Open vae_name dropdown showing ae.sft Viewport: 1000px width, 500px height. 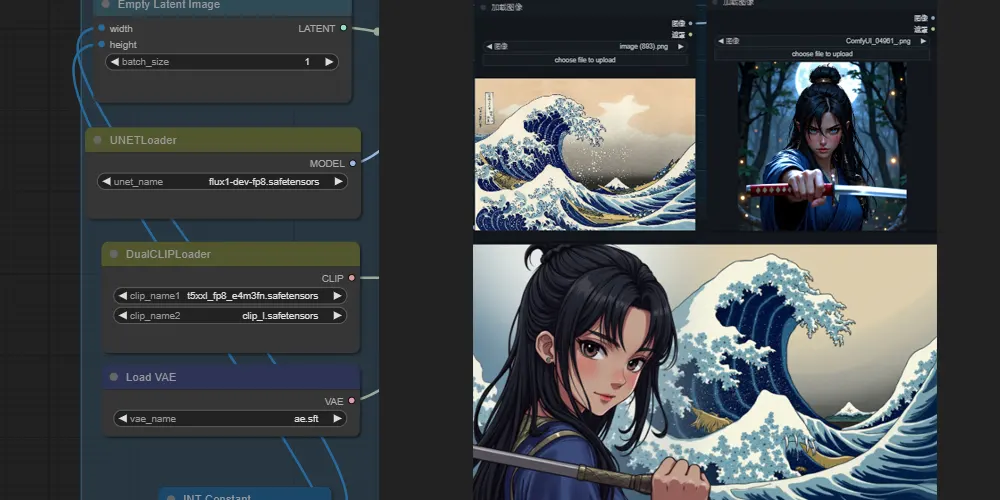pos(230,419)
